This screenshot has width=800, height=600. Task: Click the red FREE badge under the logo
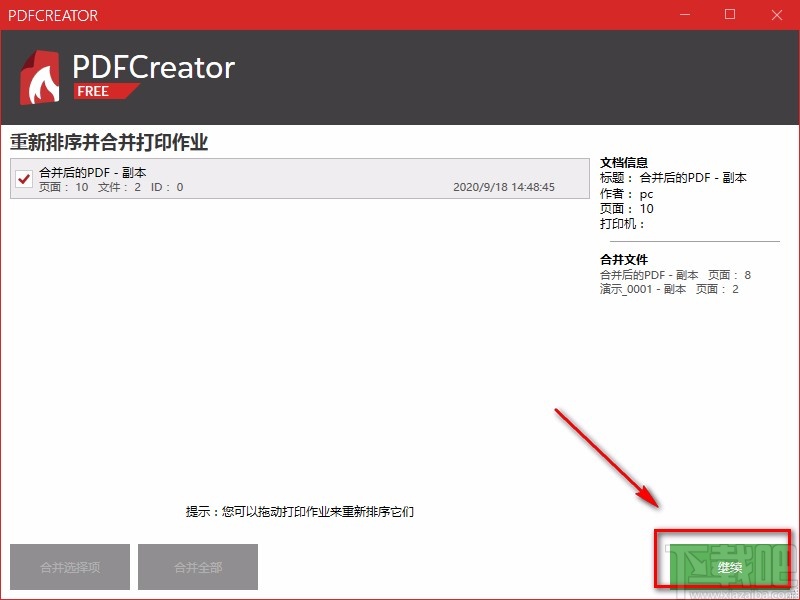[104, 91]
